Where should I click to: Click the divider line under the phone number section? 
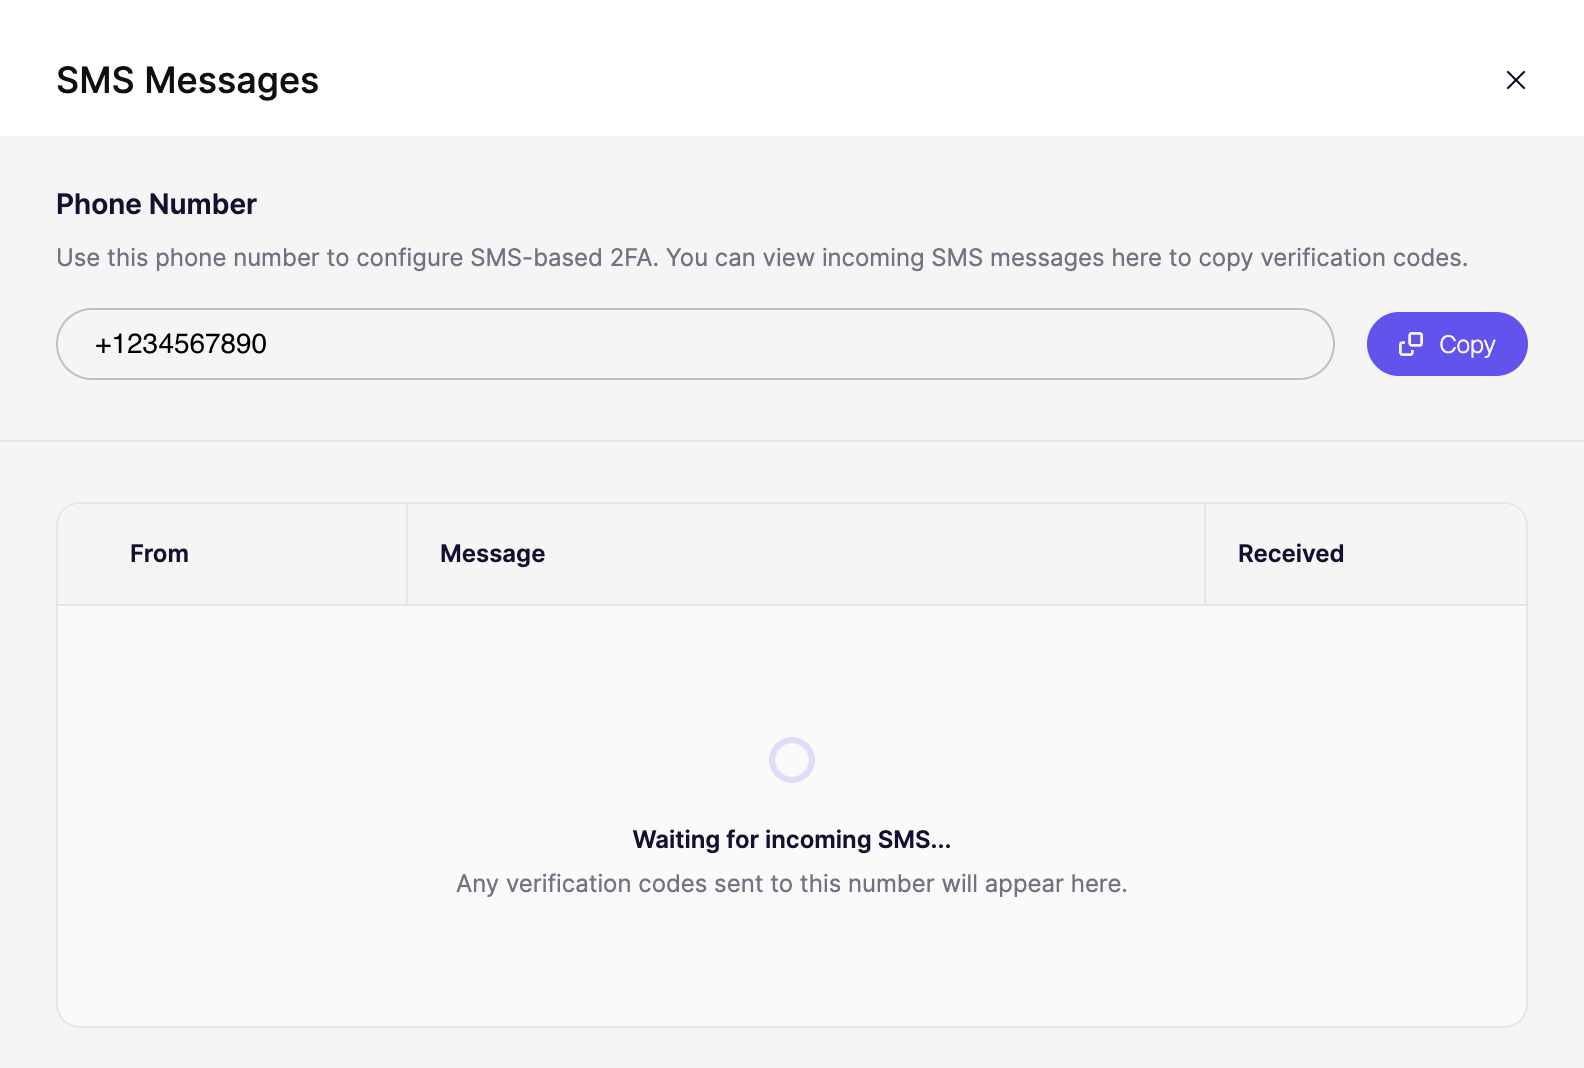click(x=791, y=441)
